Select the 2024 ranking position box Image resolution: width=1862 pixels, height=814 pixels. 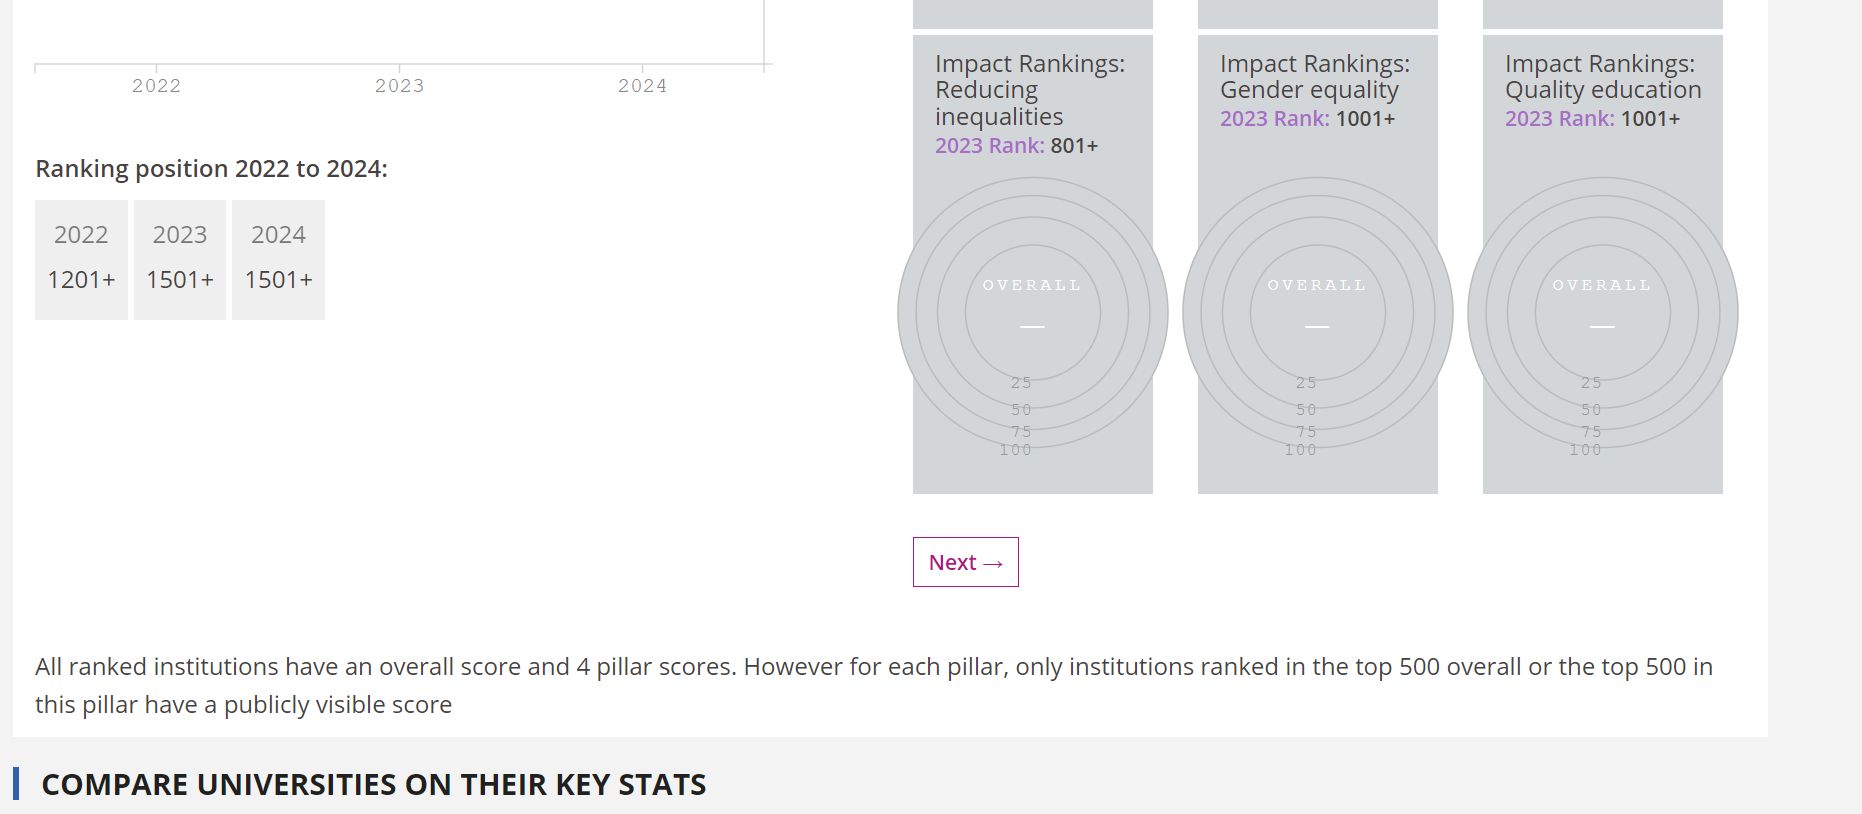coord(278,259)
